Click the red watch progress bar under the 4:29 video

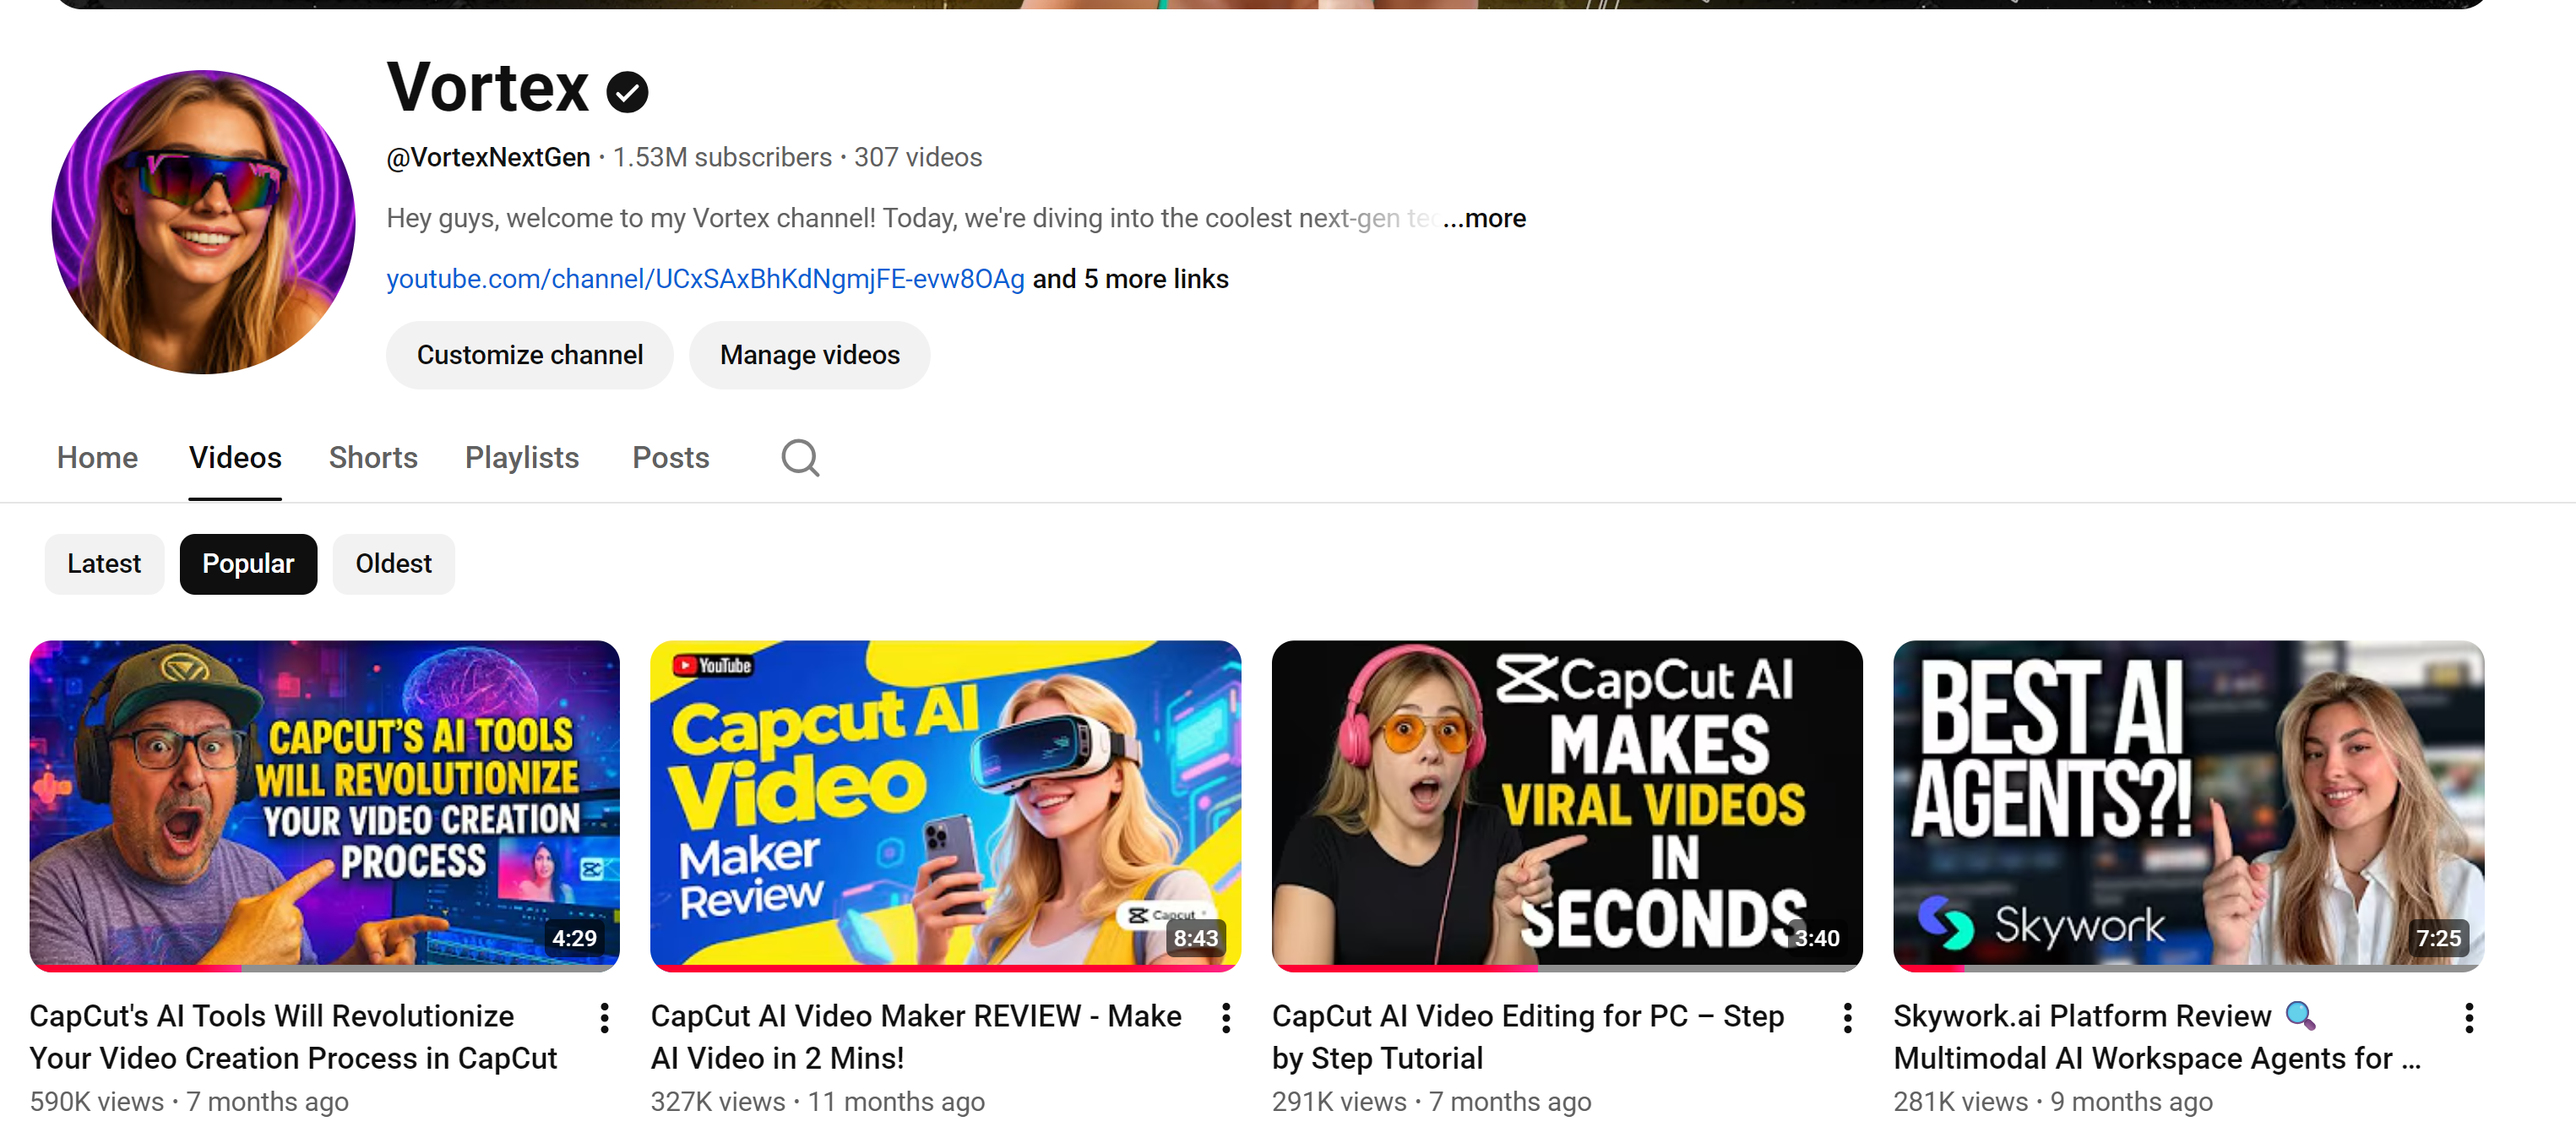135,968
